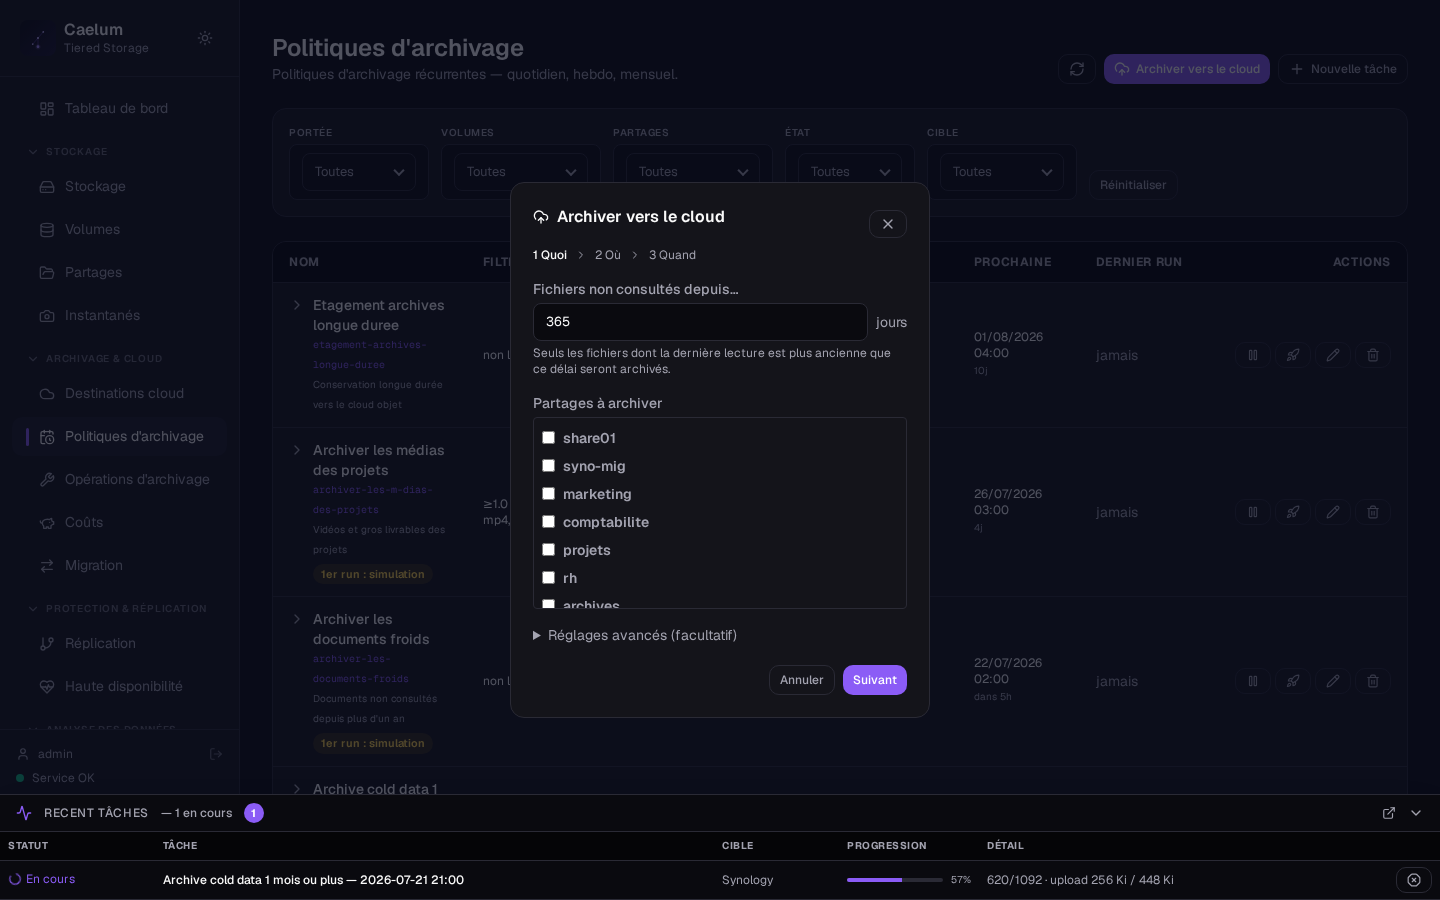Open Opérations d'archivage
The width and height of the screenshot is (1440, 900).
coord(119,479)
